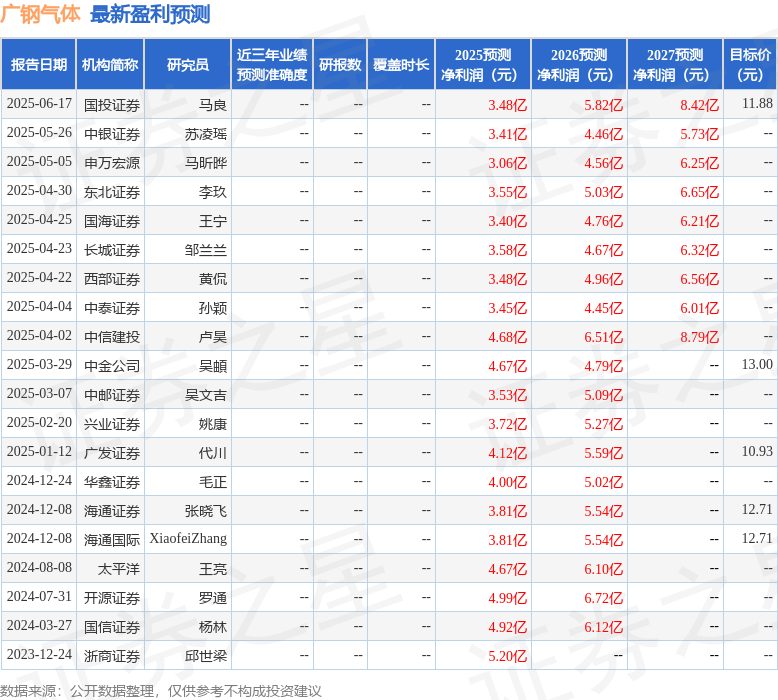Click the 机构简称 column header
This screenshot has height=700, width=778.
coord(110,64)
